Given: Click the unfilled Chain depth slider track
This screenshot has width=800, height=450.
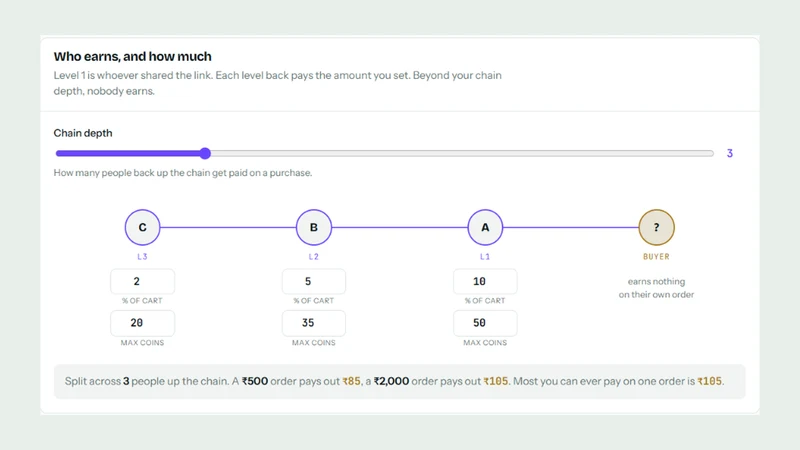Looking at the screenshot, I should pos(462,153).
